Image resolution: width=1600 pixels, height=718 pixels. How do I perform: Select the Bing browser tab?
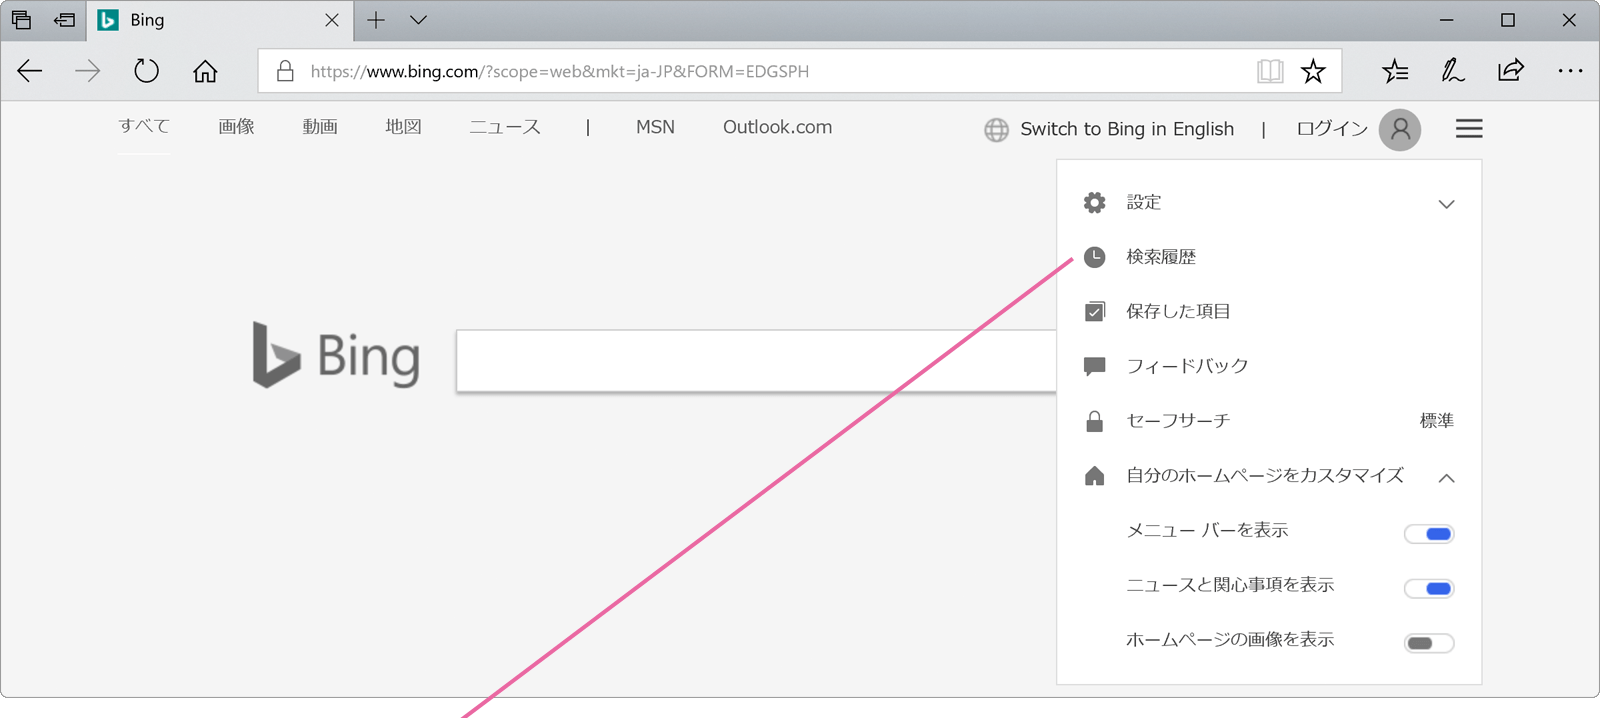coord(220,20)
